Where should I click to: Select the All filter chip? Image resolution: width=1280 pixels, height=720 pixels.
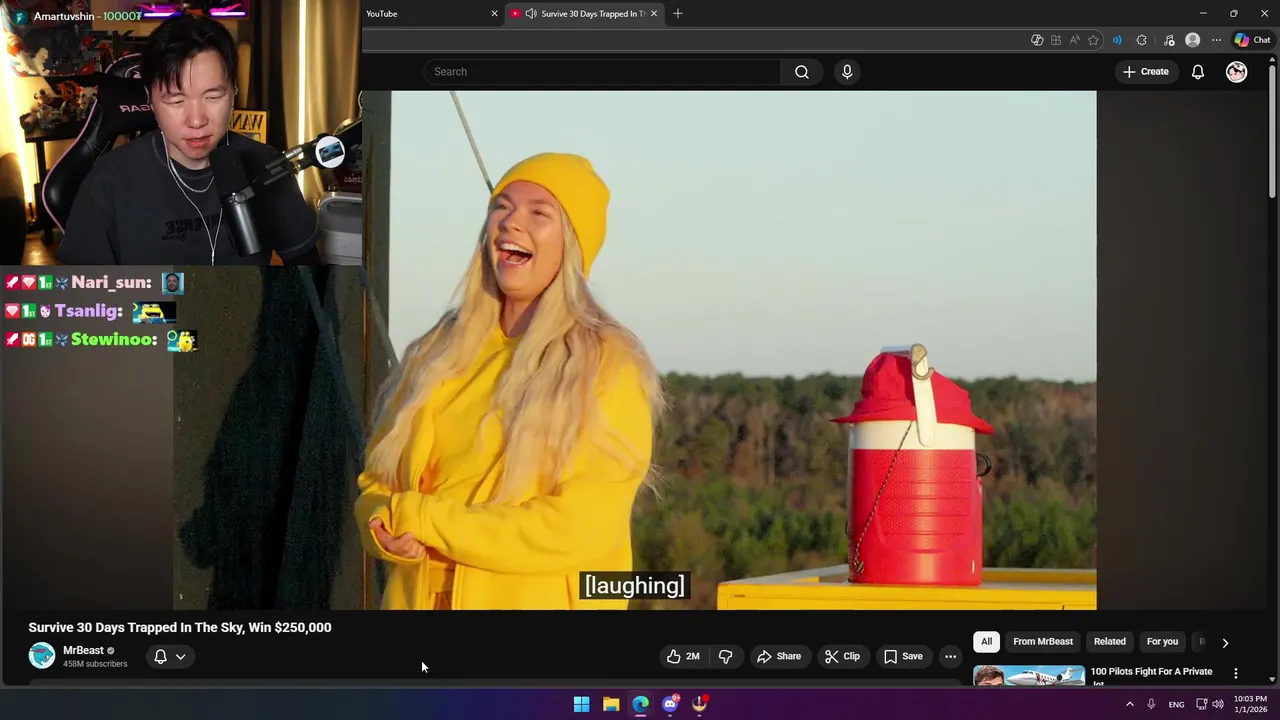tap(986, 642)
